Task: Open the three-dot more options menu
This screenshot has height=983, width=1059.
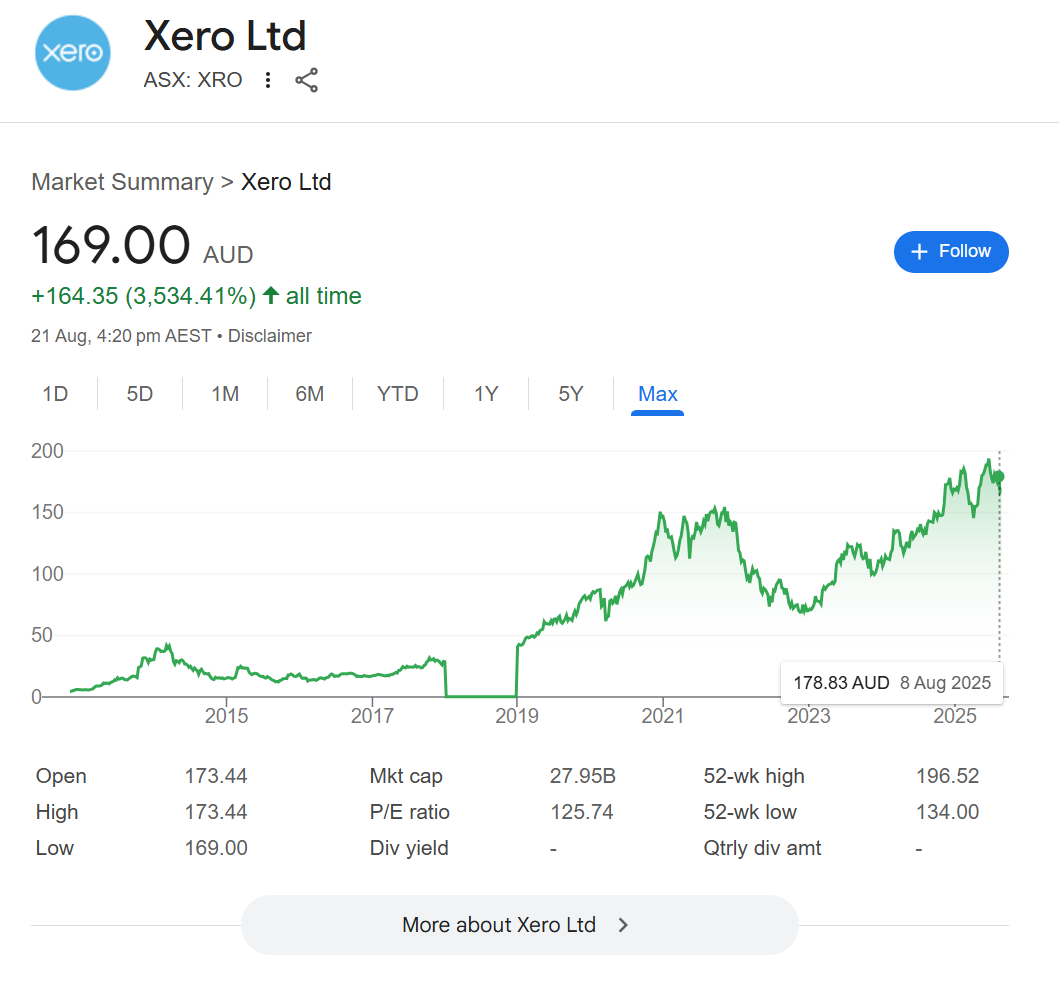Action: pos(268,80)
